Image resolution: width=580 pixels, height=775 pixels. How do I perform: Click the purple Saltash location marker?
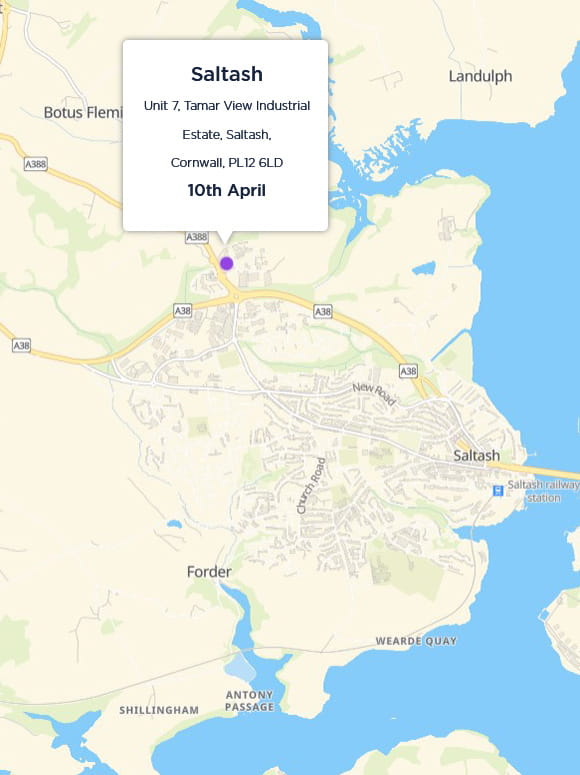[226, 263]
